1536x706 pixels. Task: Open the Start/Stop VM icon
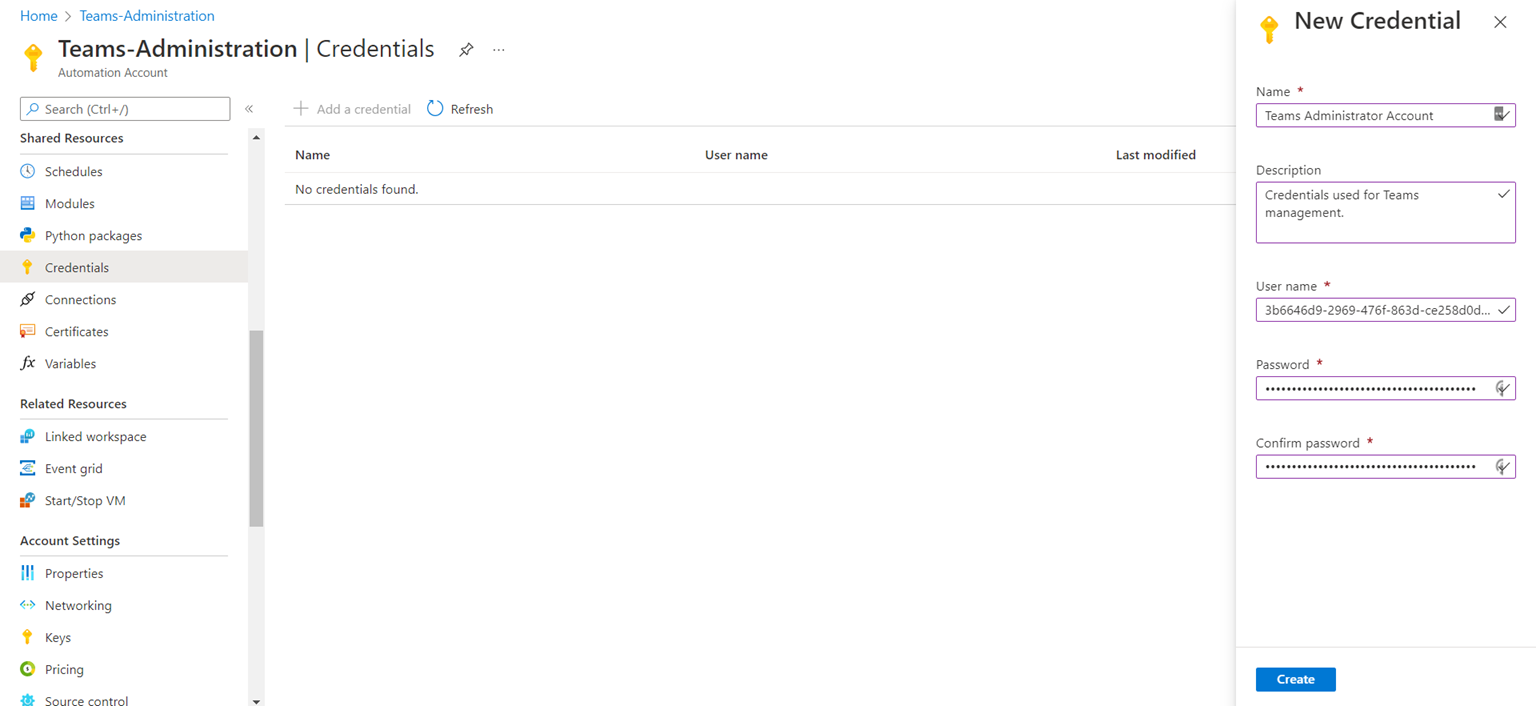click(x=28, y=501)
